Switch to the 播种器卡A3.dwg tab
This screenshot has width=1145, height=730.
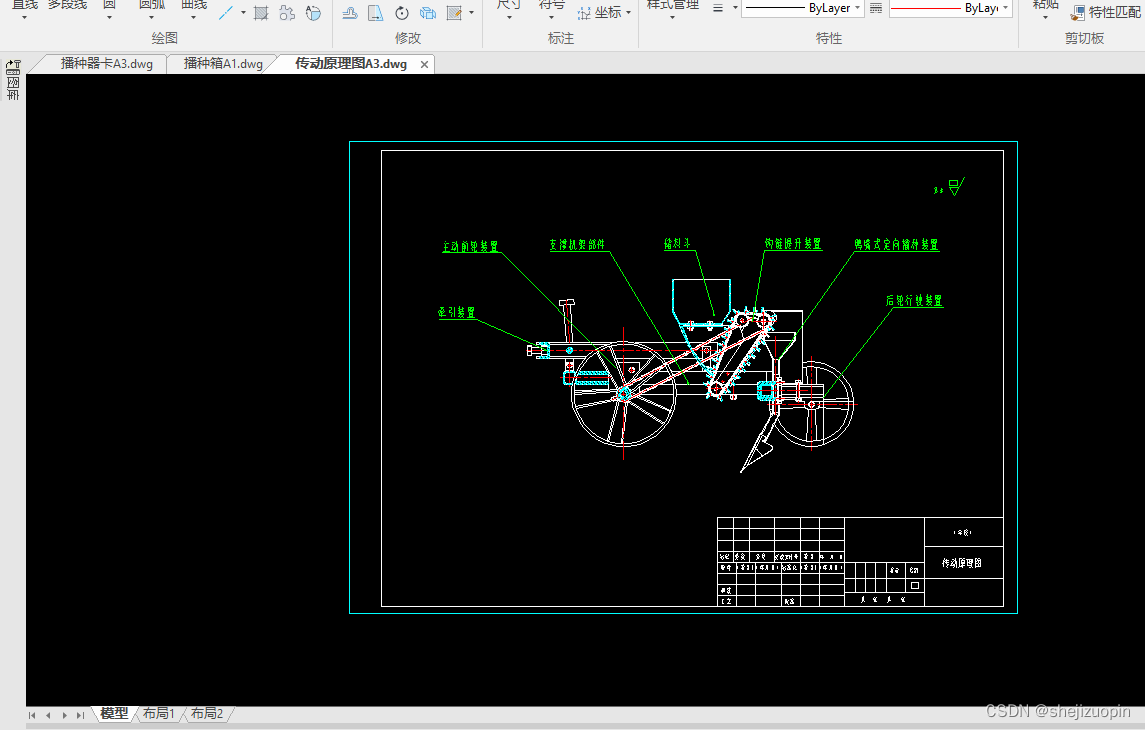click(107, 64)
